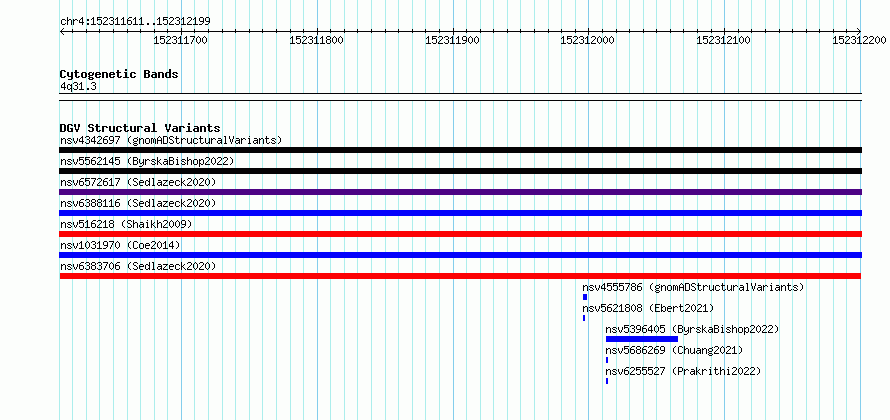The height and width of the screenshot is (420, 890).
Task: Click the nsv4342697 gnomADStructuralVariants label
Action: pyautogui.click(x=171, y=140)
